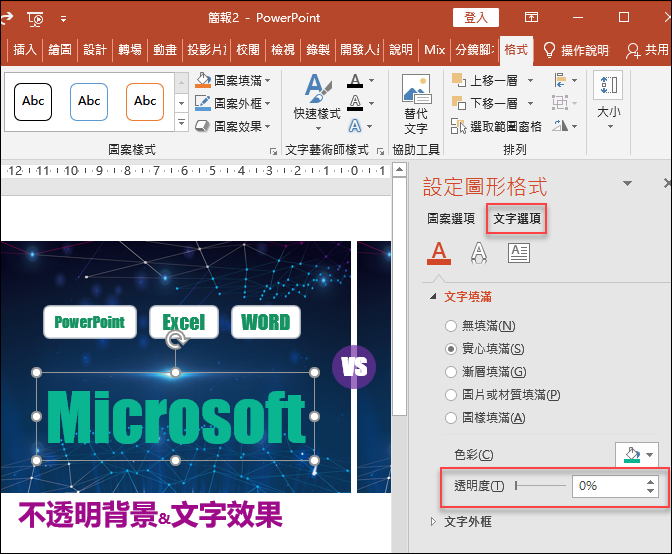The height and width of the screenshot is (554, 672).
Task: Click 操作說明 tell-me lightbulb search
Action: tap(576, 51)
